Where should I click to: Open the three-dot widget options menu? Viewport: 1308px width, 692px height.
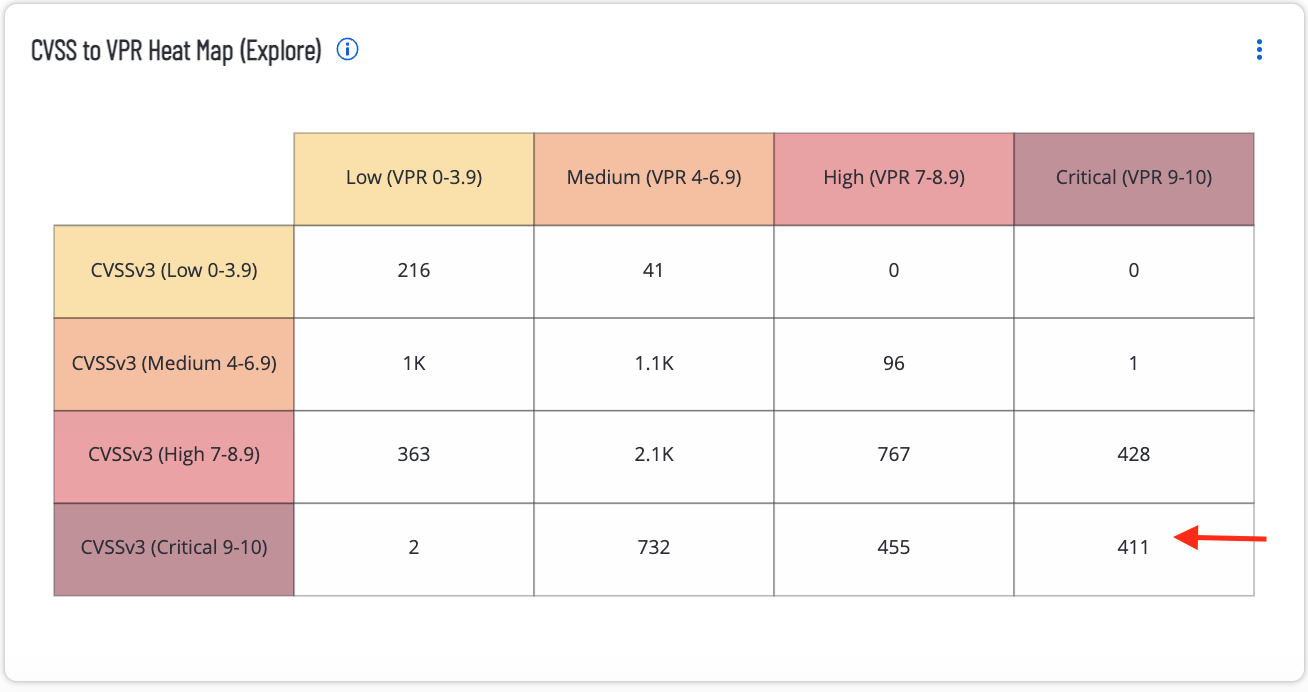(x=1259, y=50)
